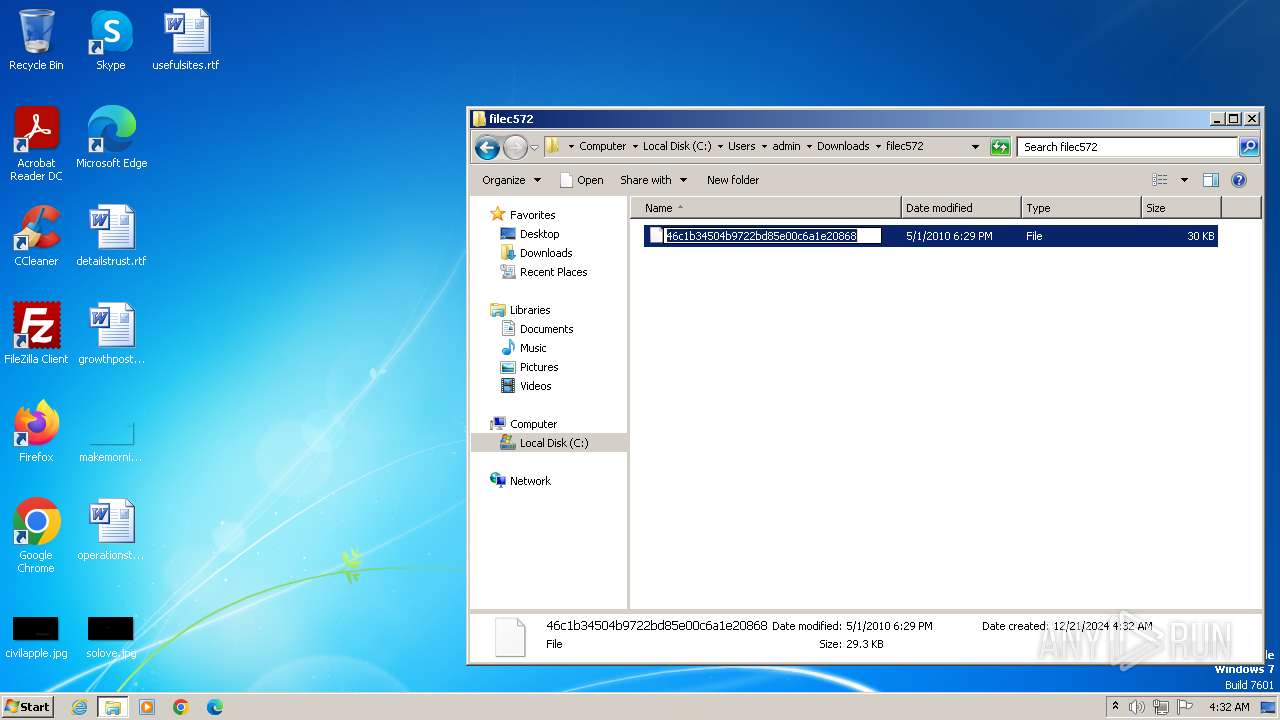Open the Start menu

click(x=27, y=706)
